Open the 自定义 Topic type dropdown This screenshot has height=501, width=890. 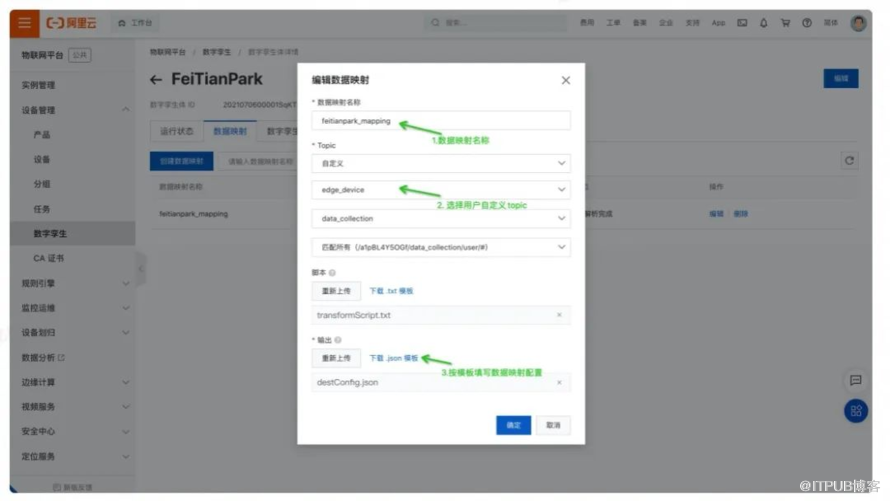tap(441, 163)
